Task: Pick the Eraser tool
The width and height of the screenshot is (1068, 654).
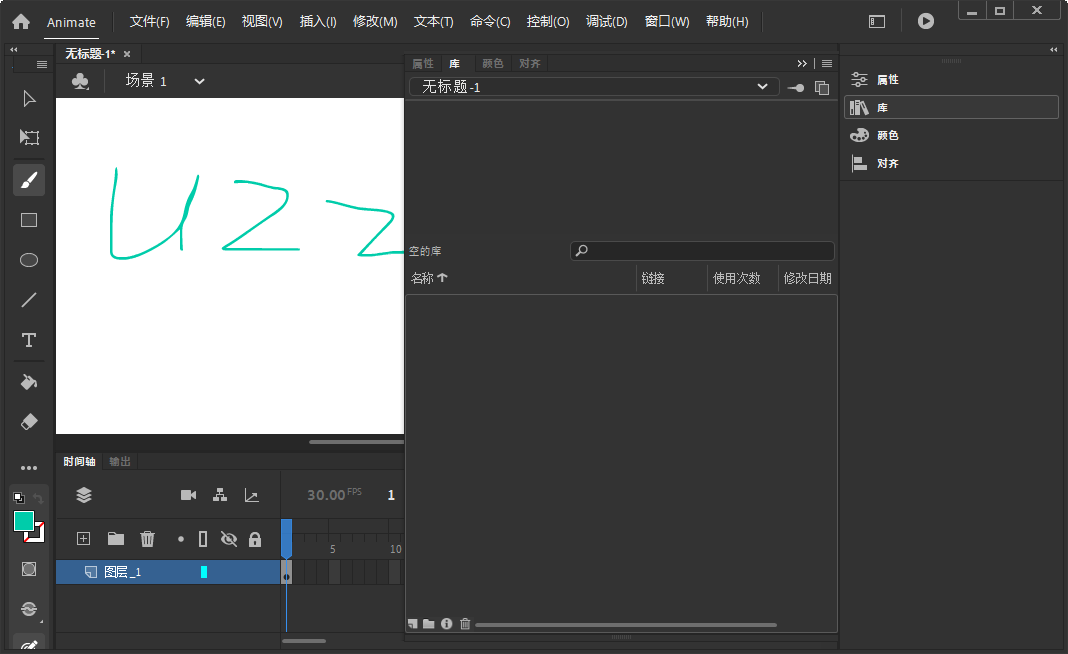Action: coord(28,421)
